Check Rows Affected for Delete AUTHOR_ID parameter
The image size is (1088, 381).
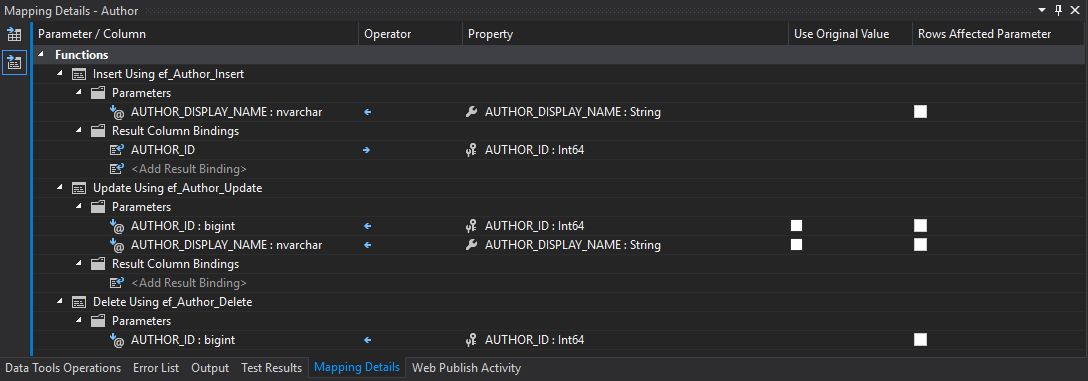click(x=920, y=339)
